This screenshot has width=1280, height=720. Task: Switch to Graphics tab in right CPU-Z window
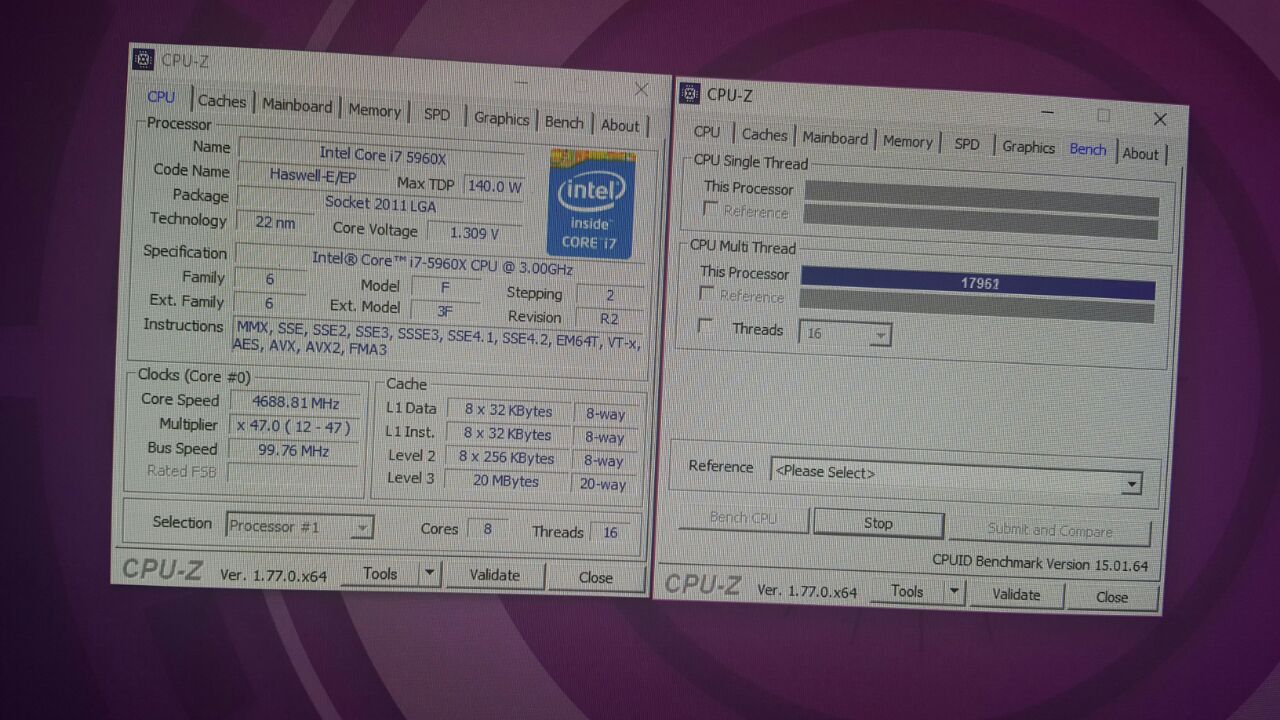coord(1029,147)
